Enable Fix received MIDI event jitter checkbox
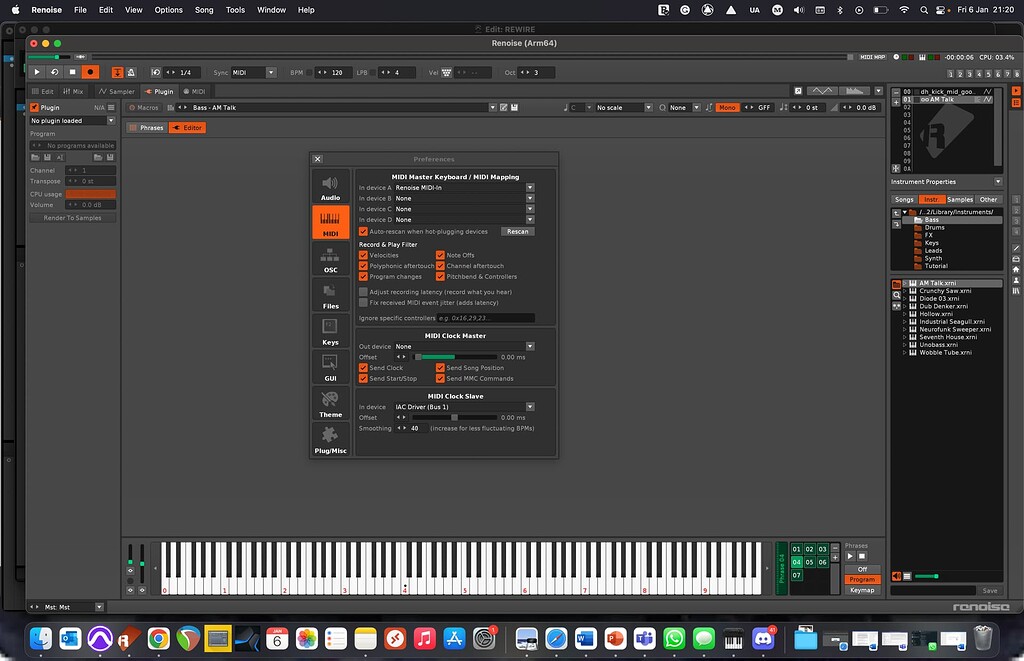 click(363, 302)
